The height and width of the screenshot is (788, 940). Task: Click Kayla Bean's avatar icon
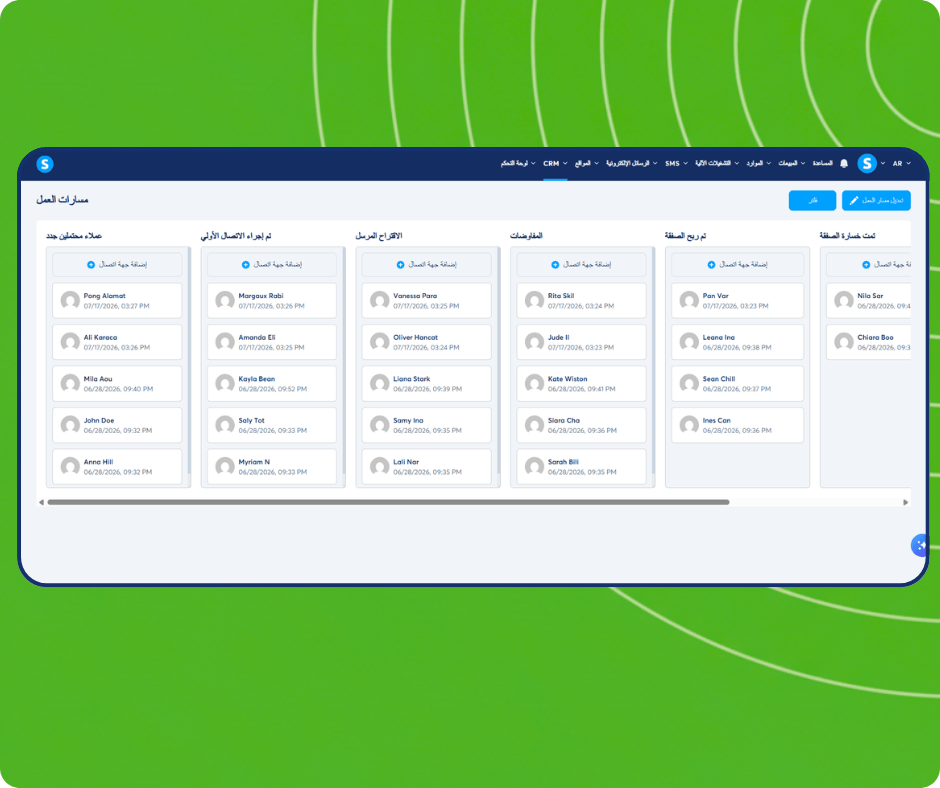coord(225,383)
